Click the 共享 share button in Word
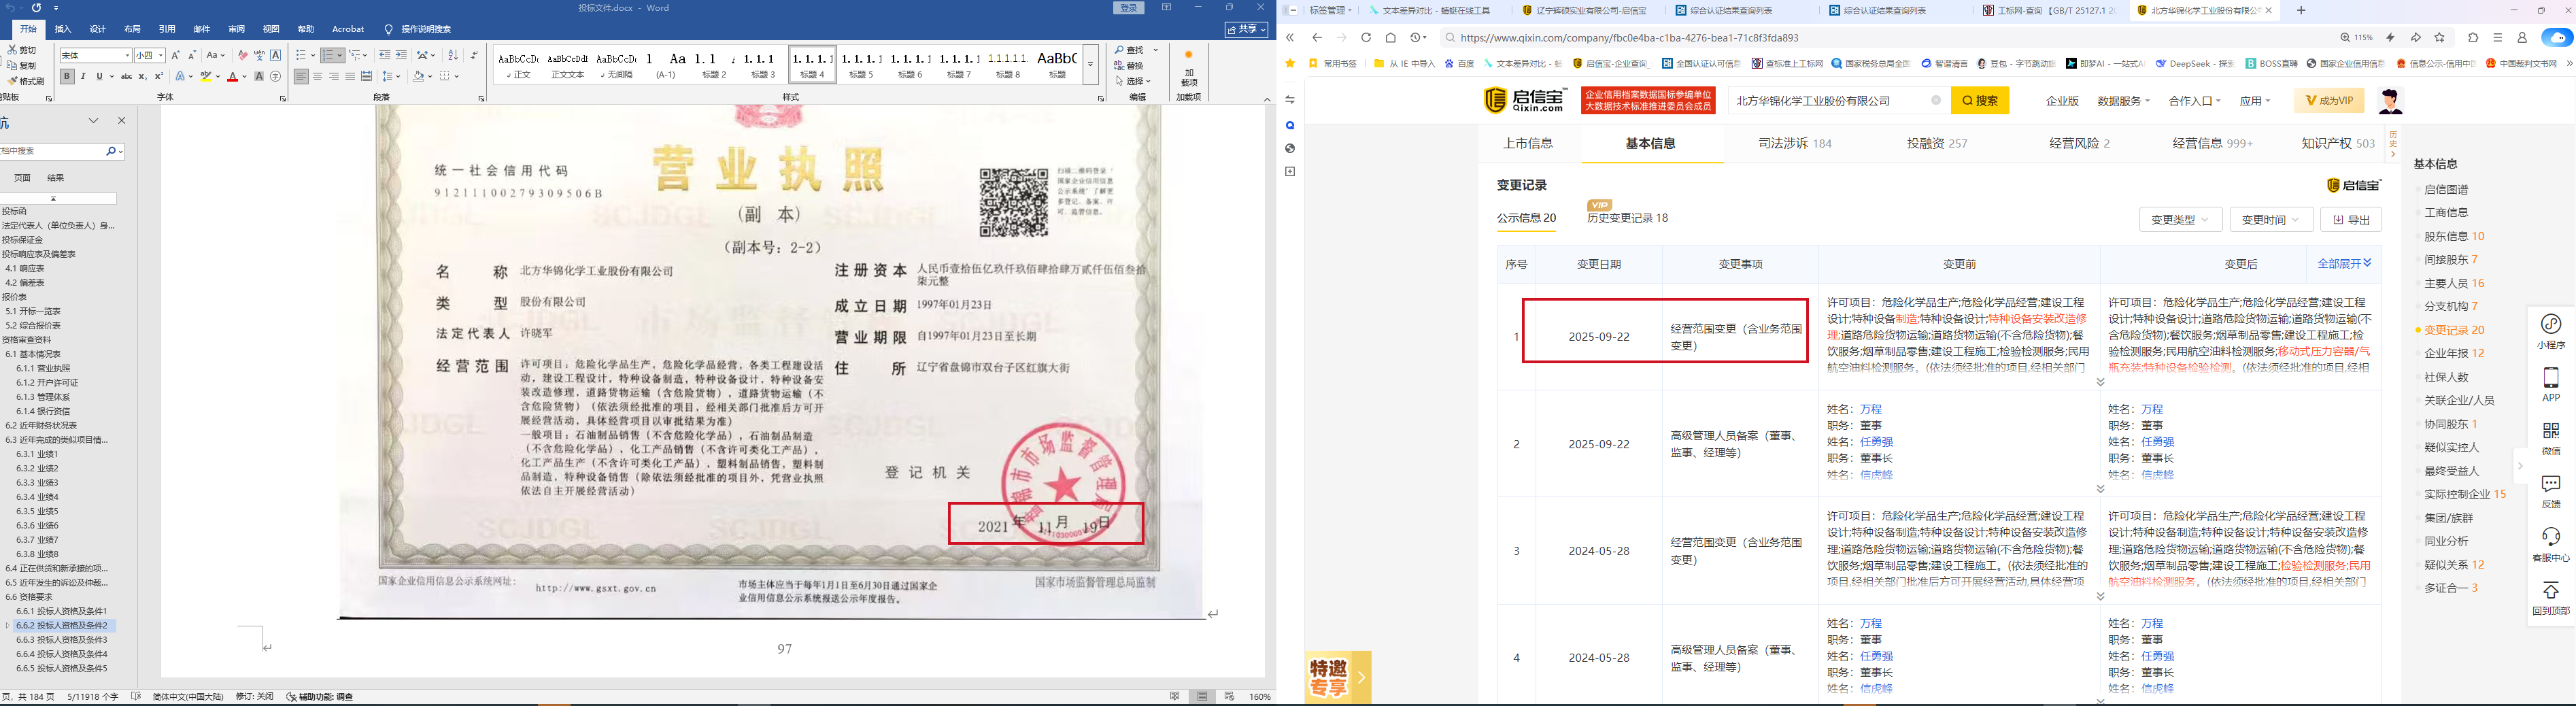The width and height of the screenshot is (2576, 706). coord(1246,30)
